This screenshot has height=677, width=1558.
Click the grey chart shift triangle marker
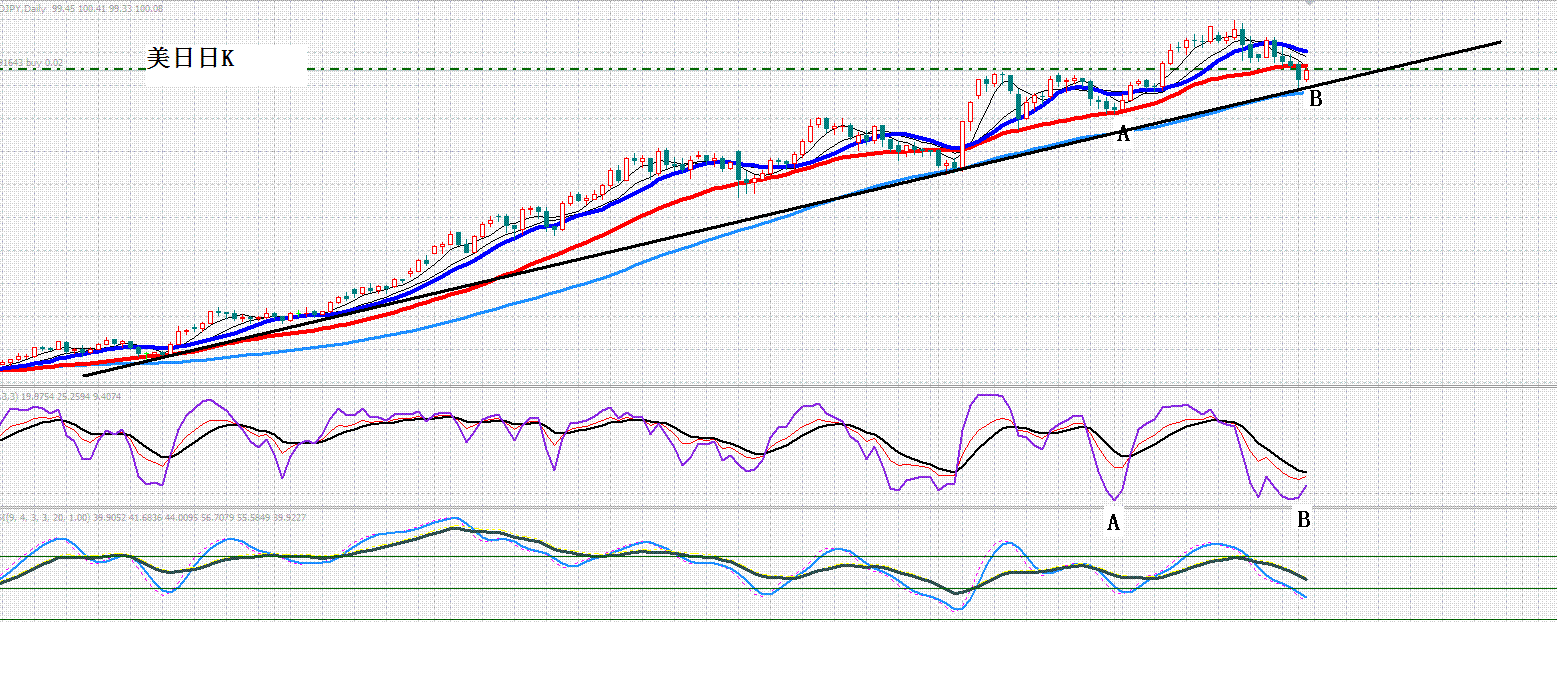(x=1311, y=3)
